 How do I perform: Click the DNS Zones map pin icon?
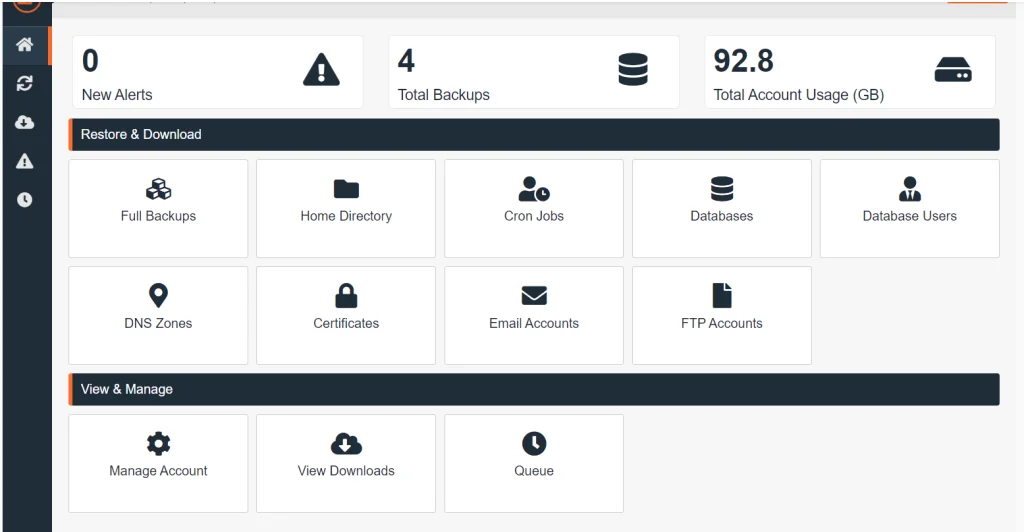[x=158, y=296]
